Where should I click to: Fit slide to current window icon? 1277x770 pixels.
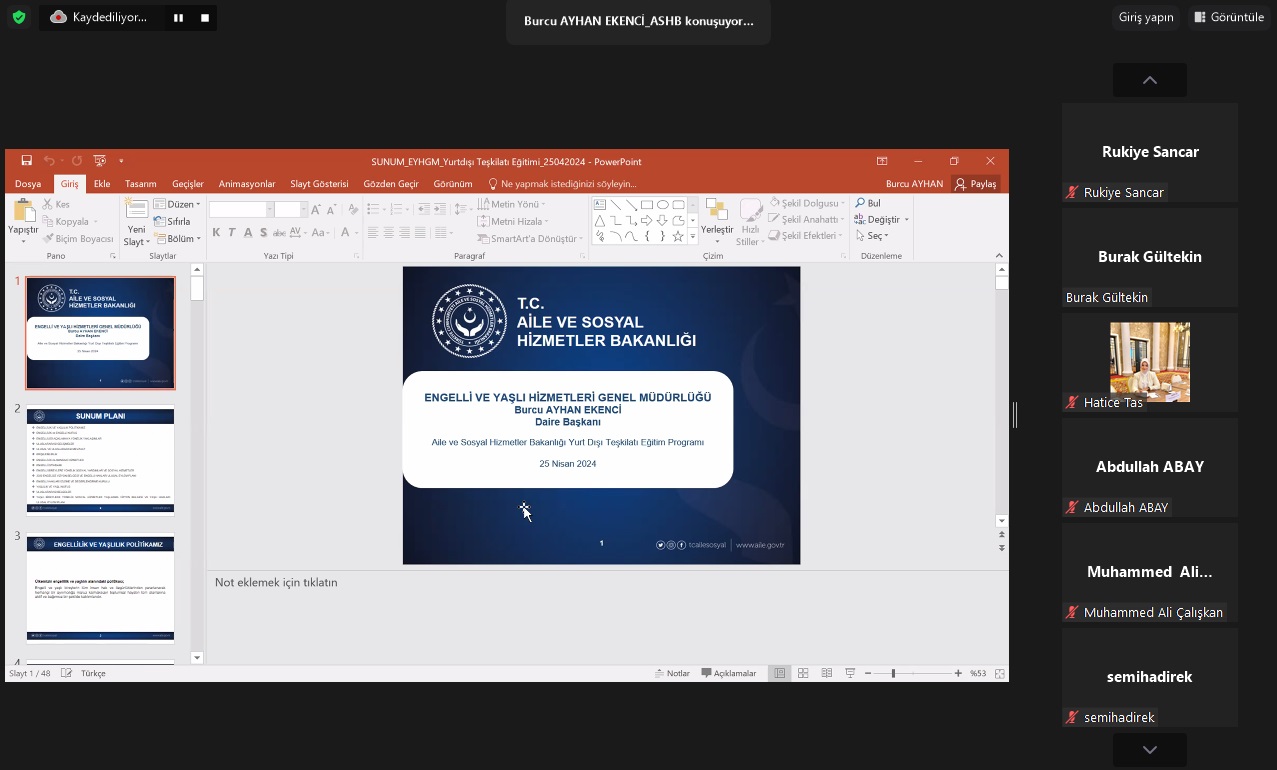(x=999, y=674)
